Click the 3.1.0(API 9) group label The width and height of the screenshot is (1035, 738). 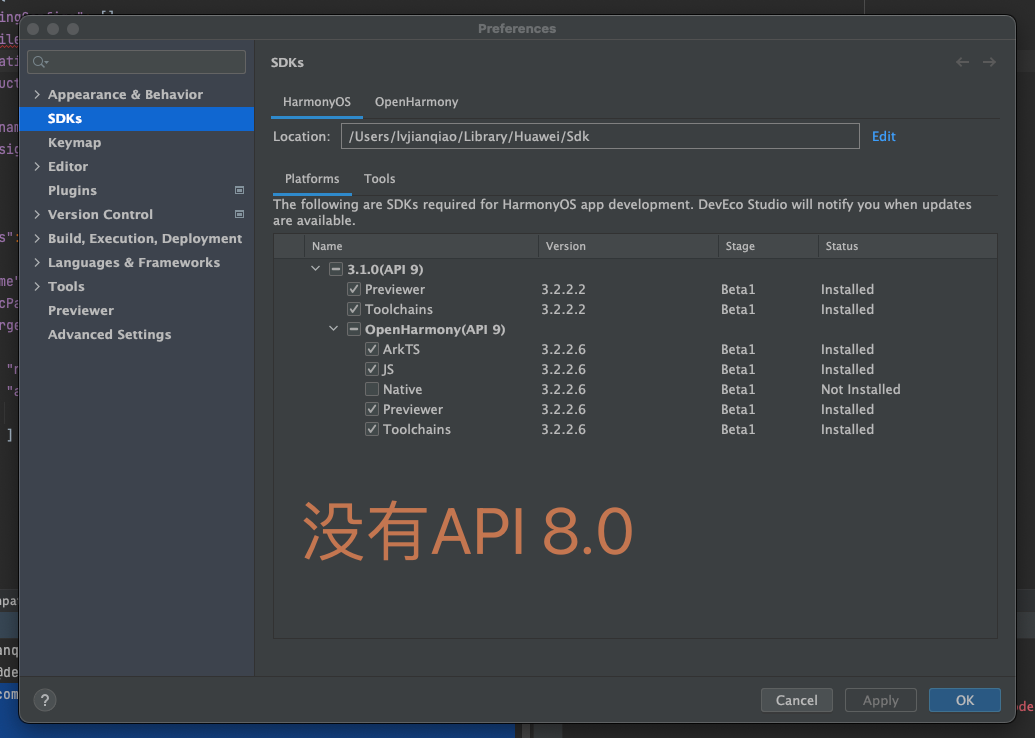point(385,269)
